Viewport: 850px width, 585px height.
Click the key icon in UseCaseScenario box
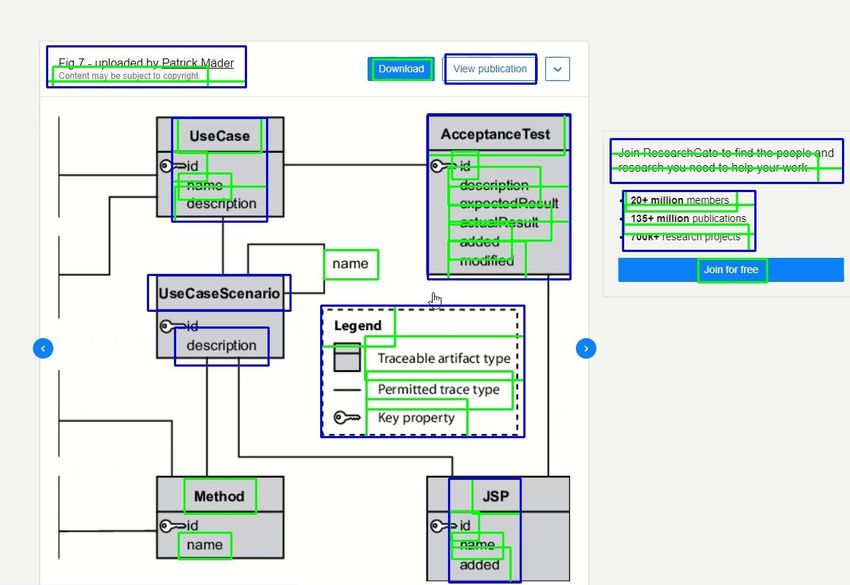[171, 326]
